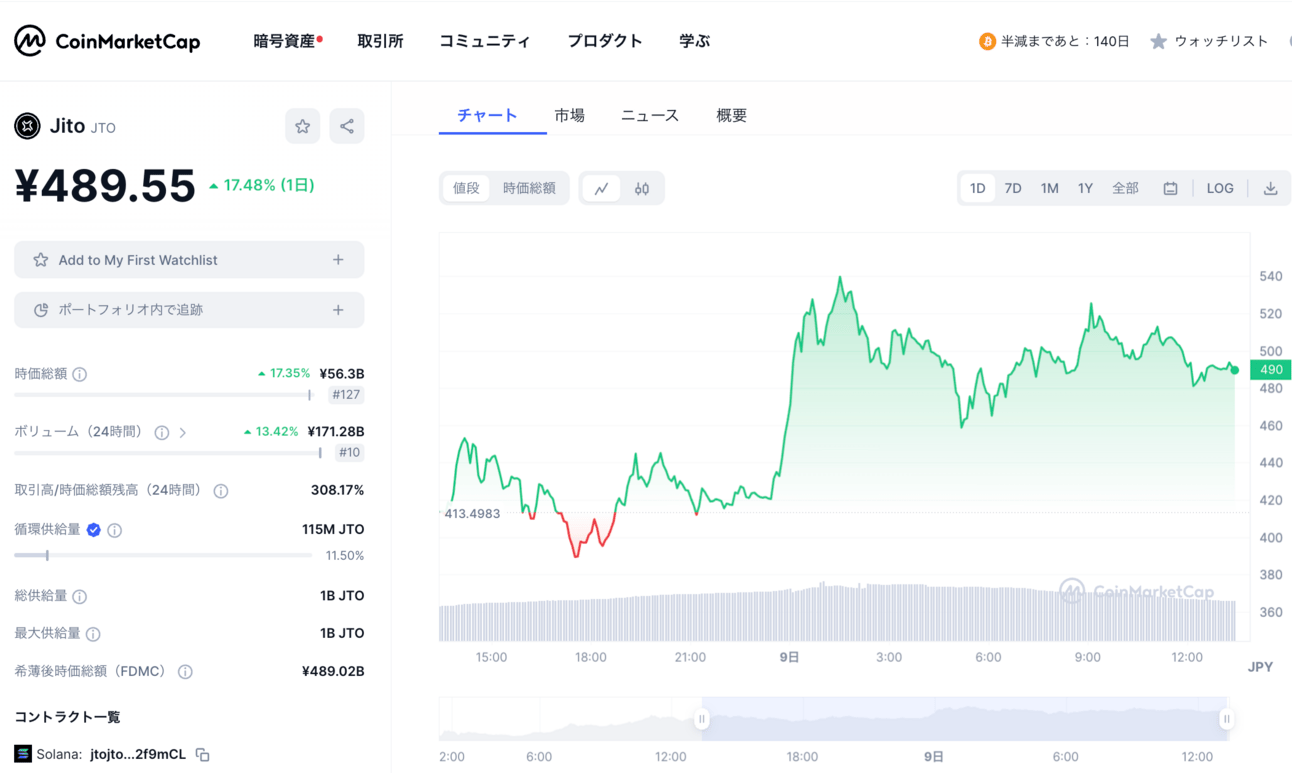Click the verified badge beside 循環供給量
The image size is (1292, 773).
point(94,530)
